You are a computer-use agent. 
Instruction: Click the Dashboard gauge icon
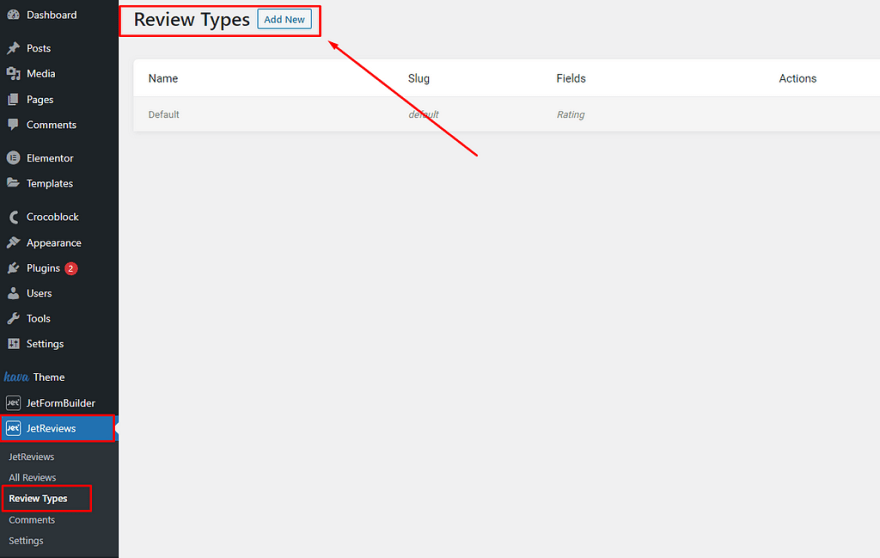pyautogui.click(x=13, y=15)
